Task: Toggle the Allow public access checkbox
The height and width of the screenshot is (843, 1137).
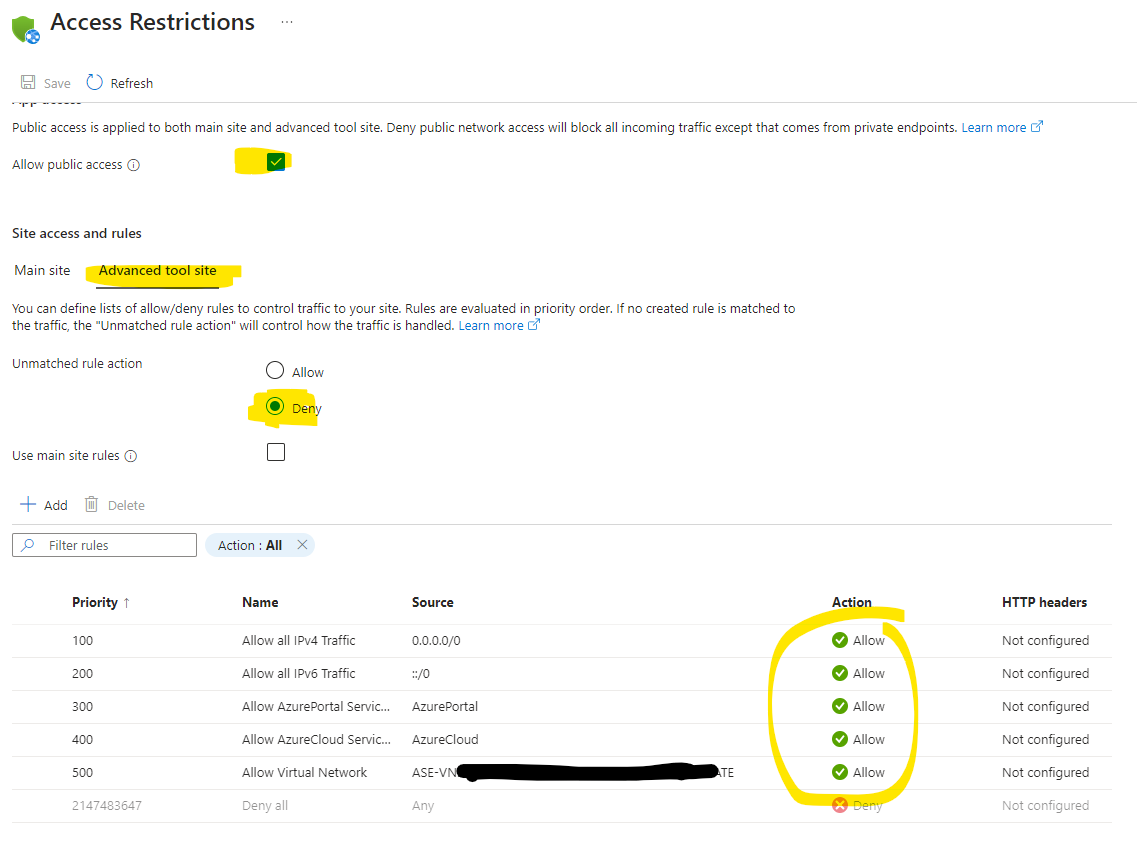Action: point(276,162)
